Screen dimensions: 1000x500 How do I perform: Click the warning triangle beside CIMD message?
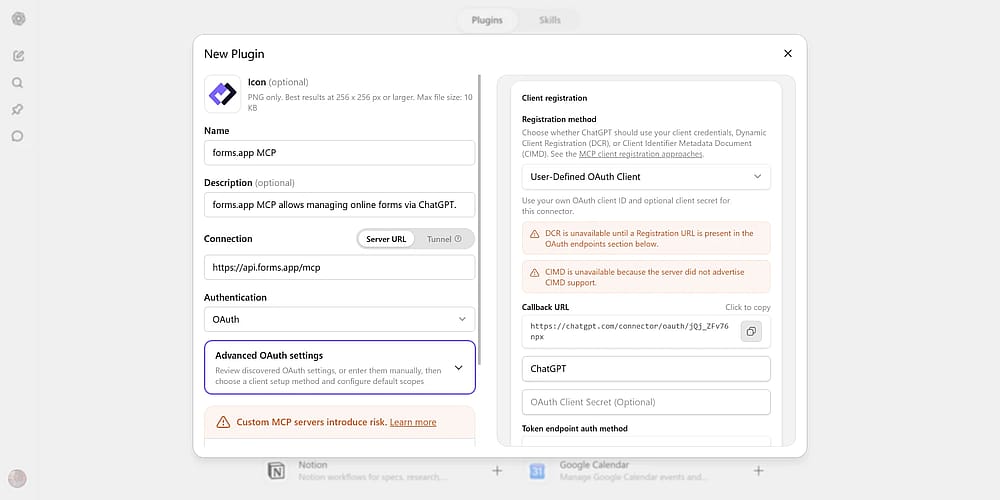[x=534, y=272]
